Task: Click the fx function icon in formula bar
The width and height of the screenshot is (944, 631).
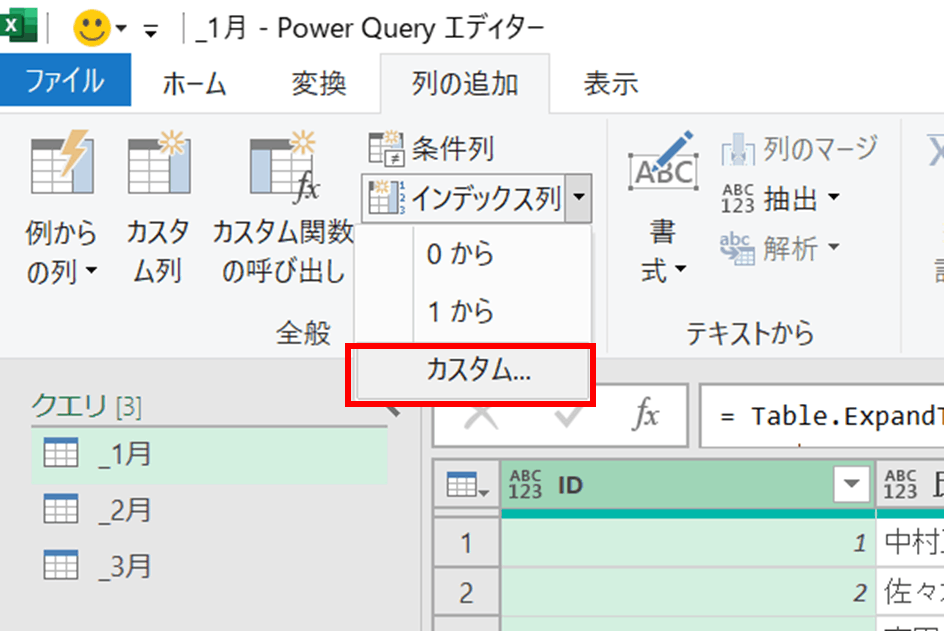Action: (645, 415)
